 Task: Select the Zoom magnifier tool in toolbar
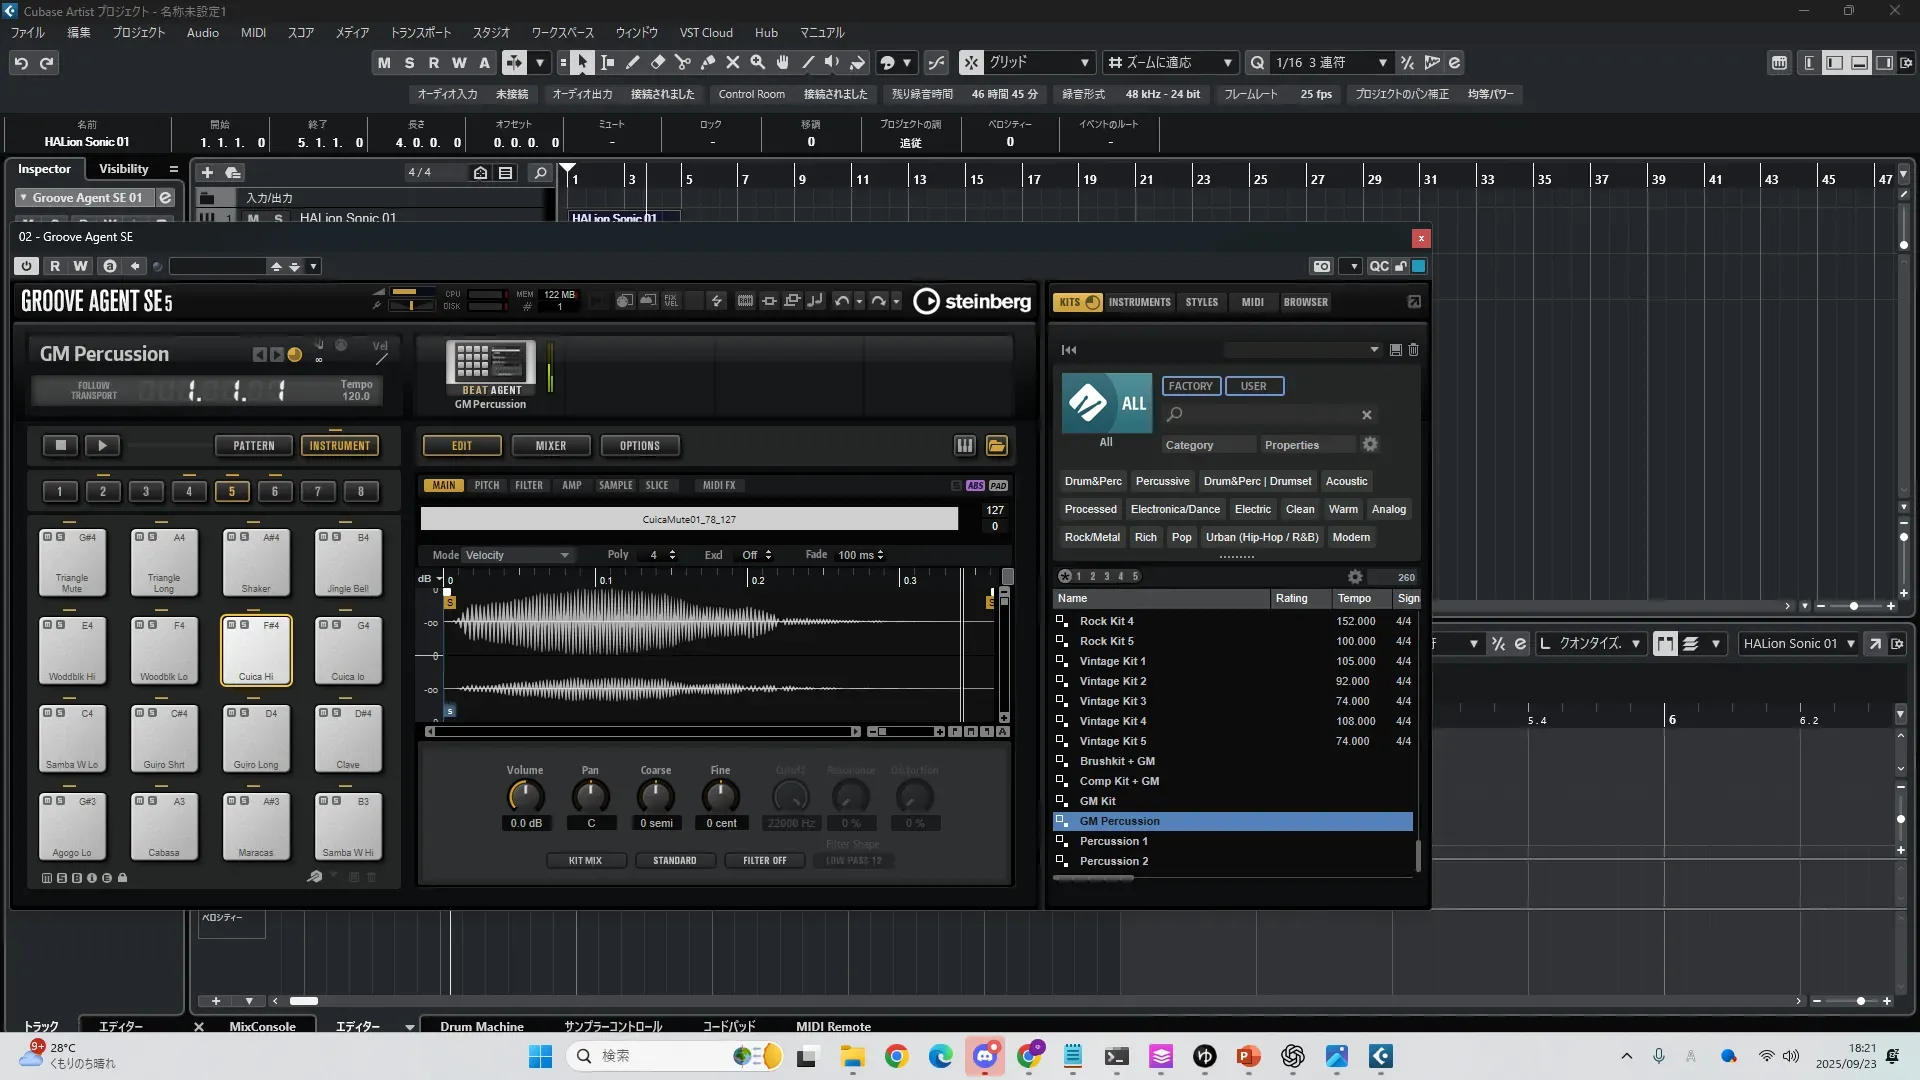point(757,63)
